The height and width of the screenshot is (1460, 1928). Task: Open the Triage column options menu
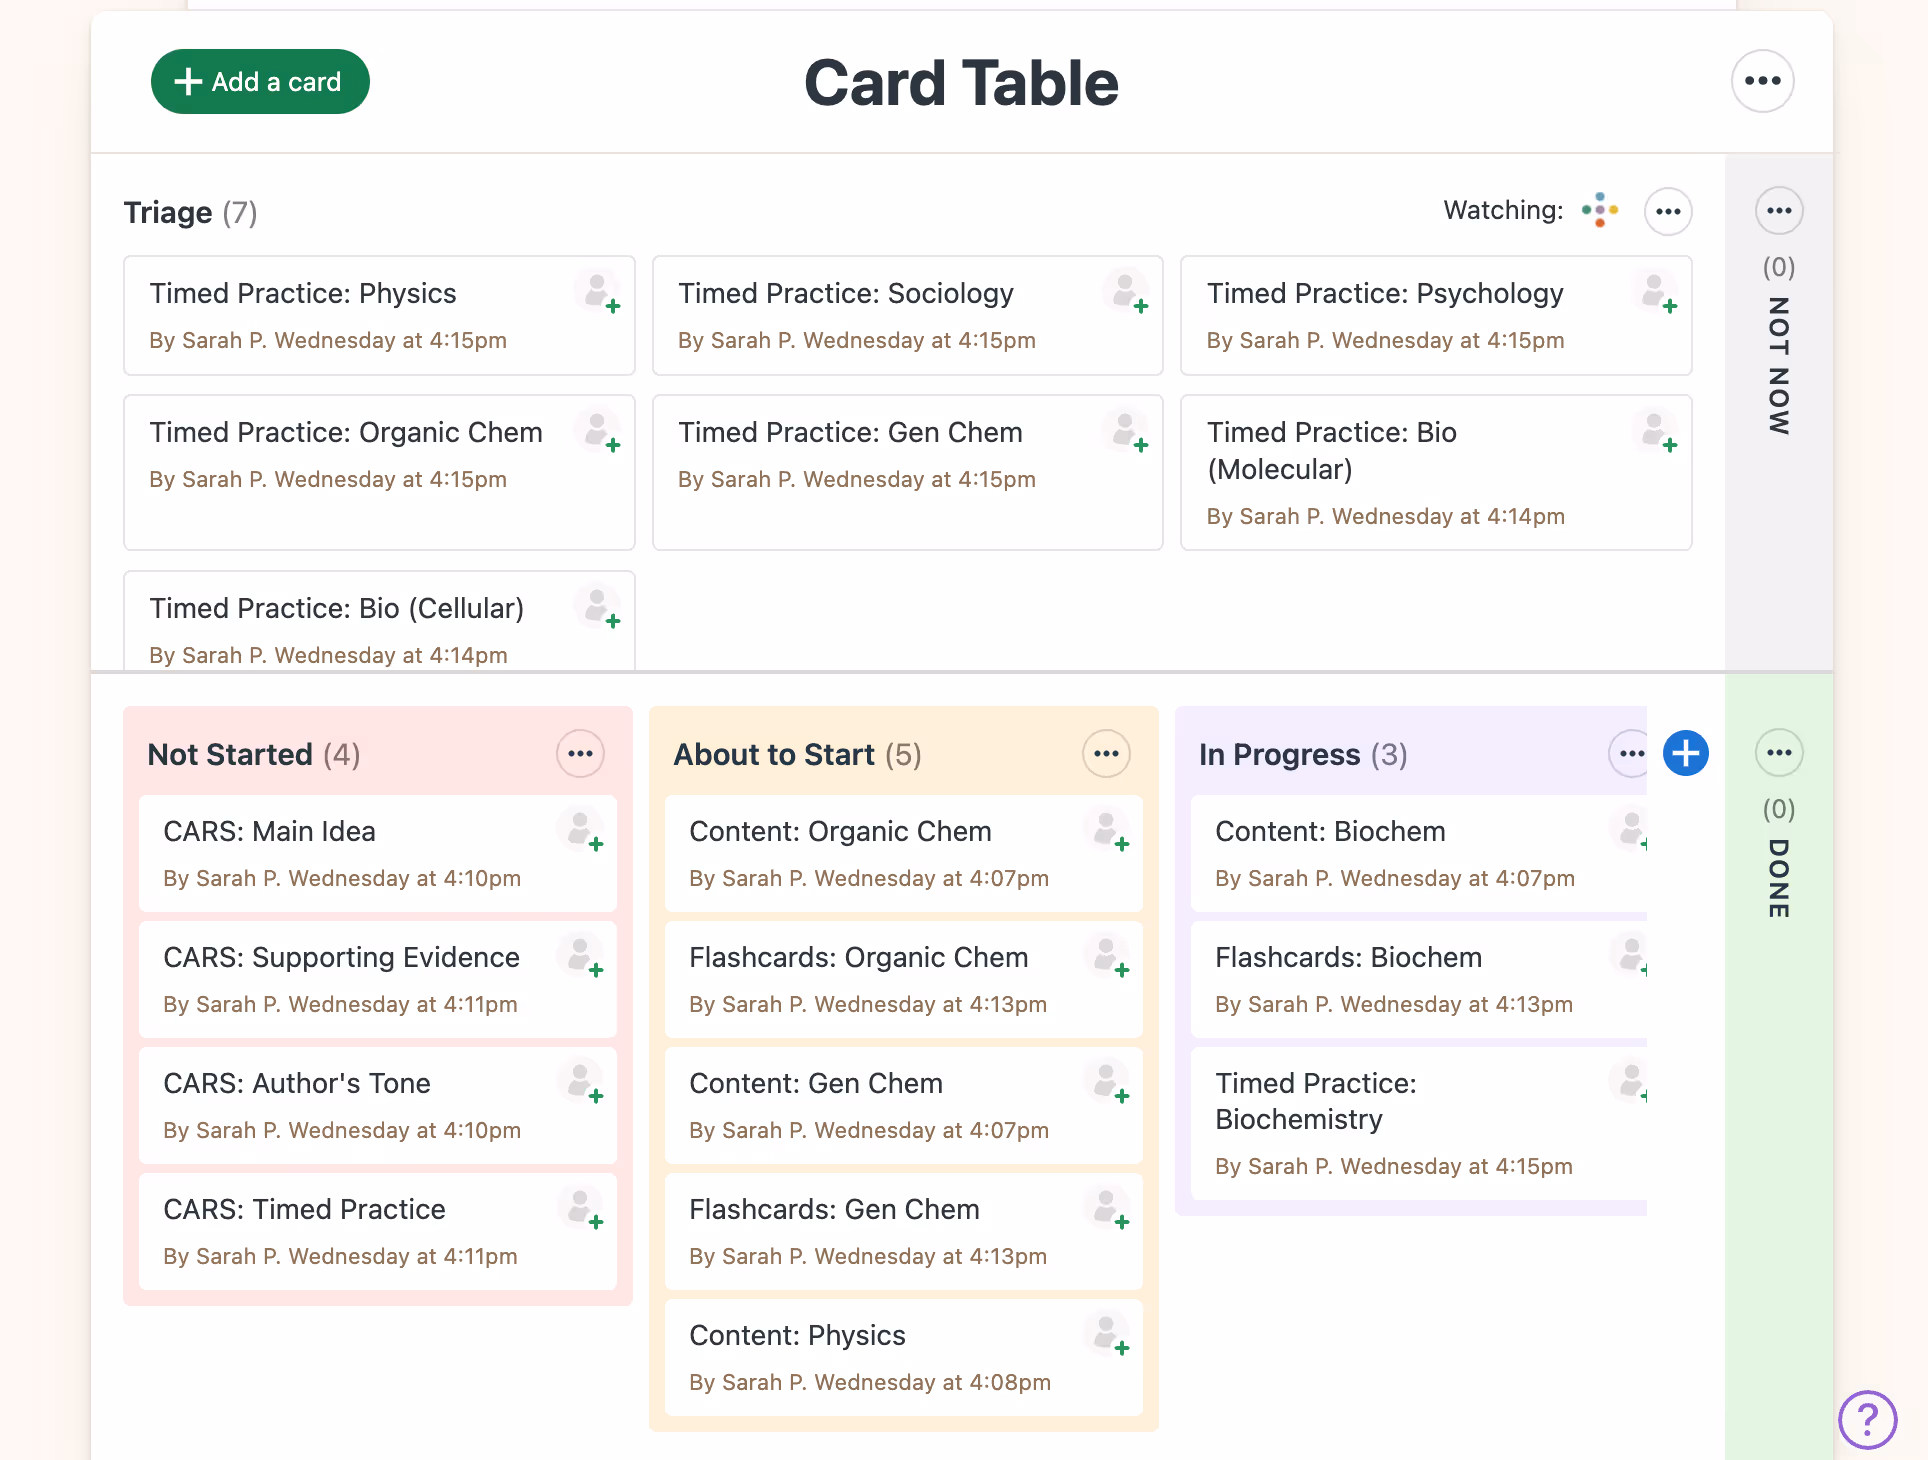(x=1668, y=211)
